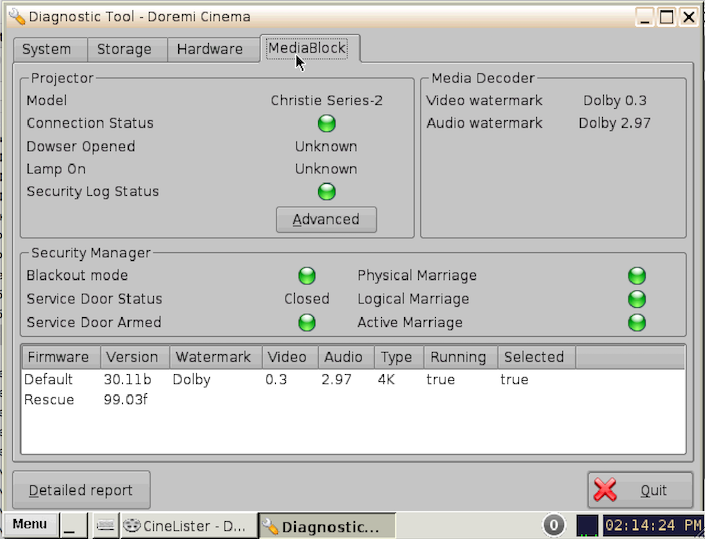705x539 pixels.
Task: Click Dowser Opened Unknown value
Action: pos(326,147)
